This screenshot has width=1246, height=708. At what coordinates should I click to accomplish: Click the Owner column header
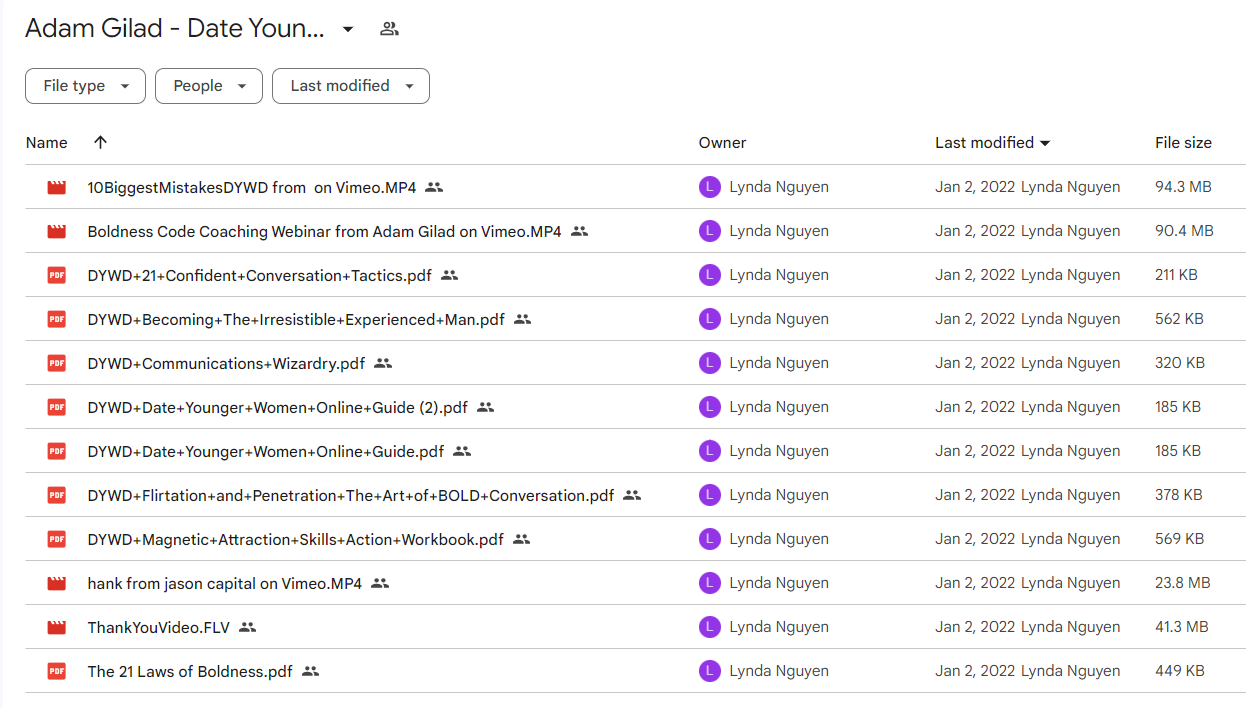pyautogui.click(x=723, y=143)
